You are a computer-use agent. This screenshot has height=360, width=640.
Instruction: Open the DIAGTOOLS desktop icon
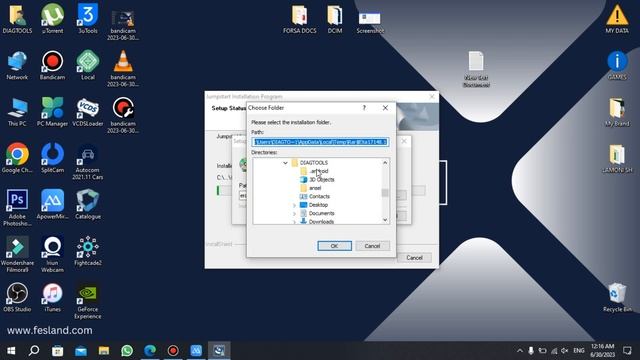point(17,19)
